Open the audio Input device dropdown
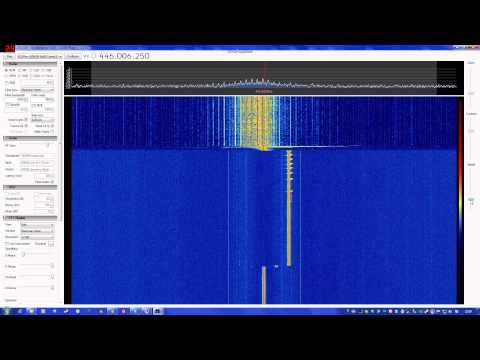 [x=37, y=163]
